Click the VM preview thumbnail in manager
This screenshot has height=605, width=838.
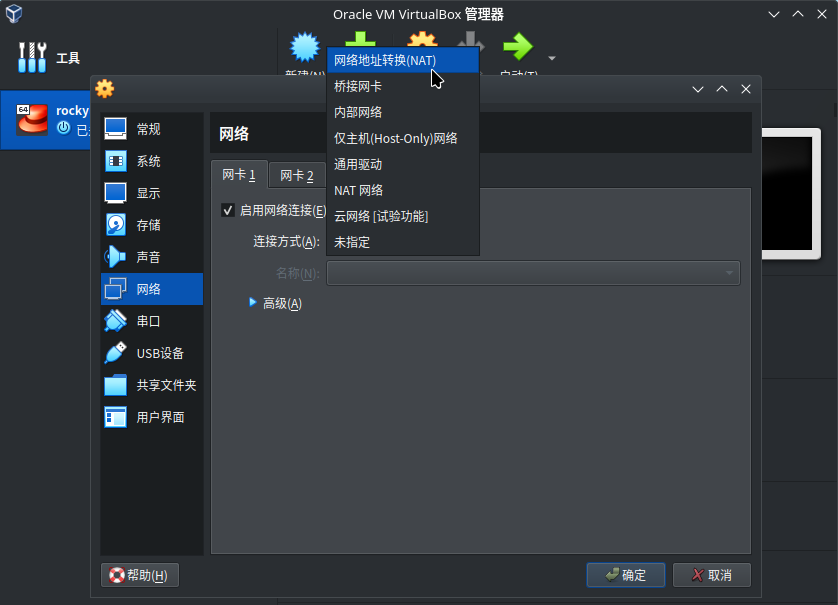(x=791, y=193)
